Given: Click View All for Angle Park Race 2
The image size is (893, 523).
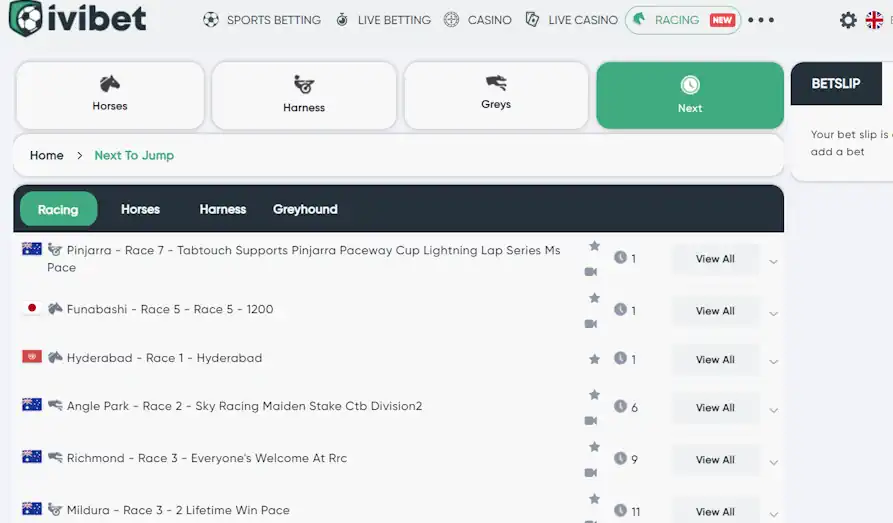Looking at the screenshot, I should coord(715,407).
